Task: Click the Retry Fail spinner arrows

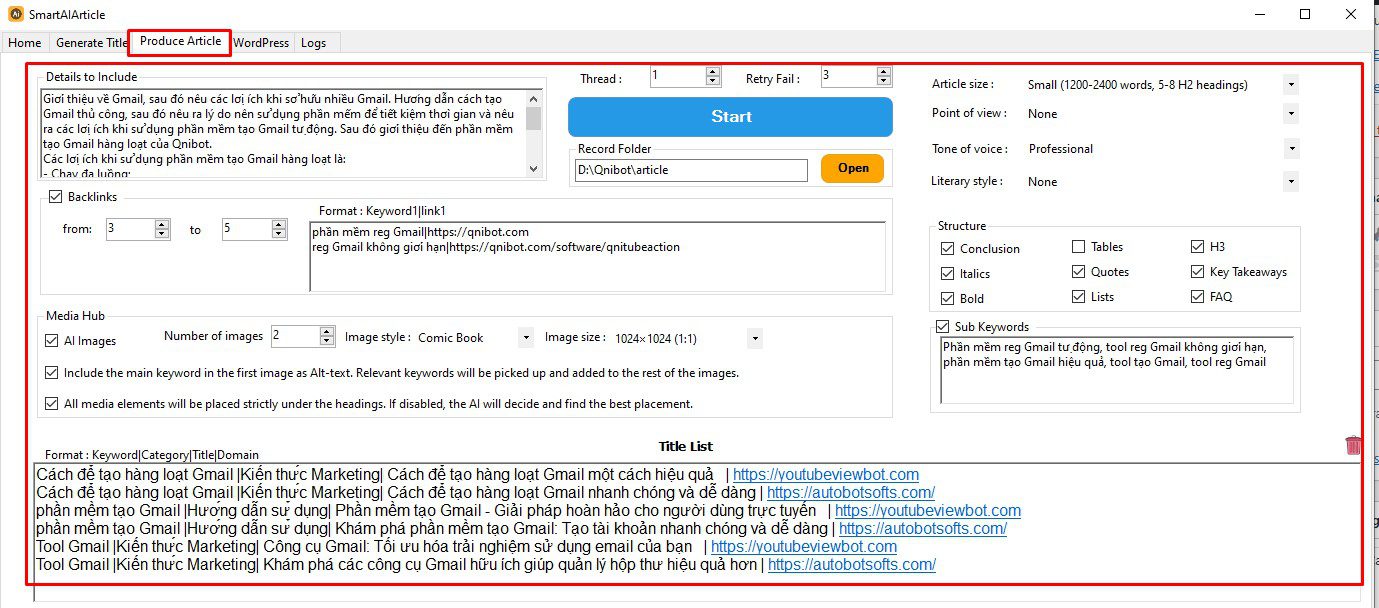Action: tap(884, 76)
